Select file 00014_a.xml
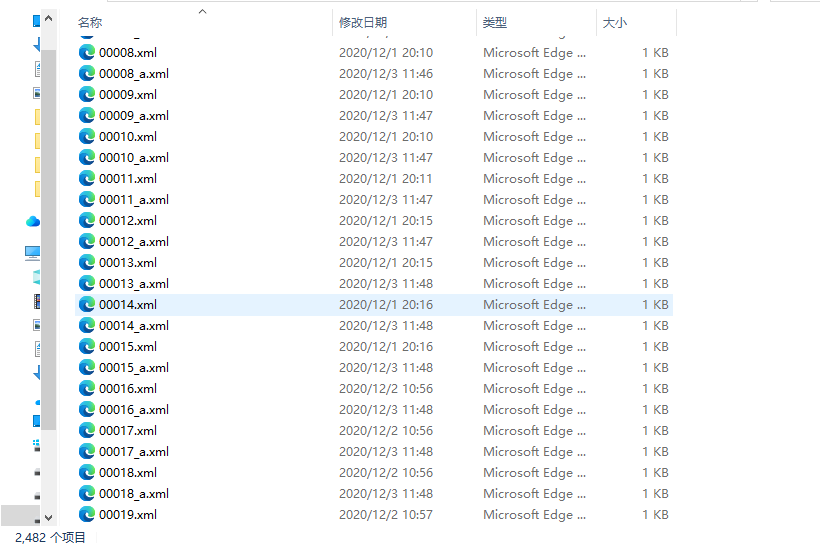820x550 pixels. (x=134, y=325)
